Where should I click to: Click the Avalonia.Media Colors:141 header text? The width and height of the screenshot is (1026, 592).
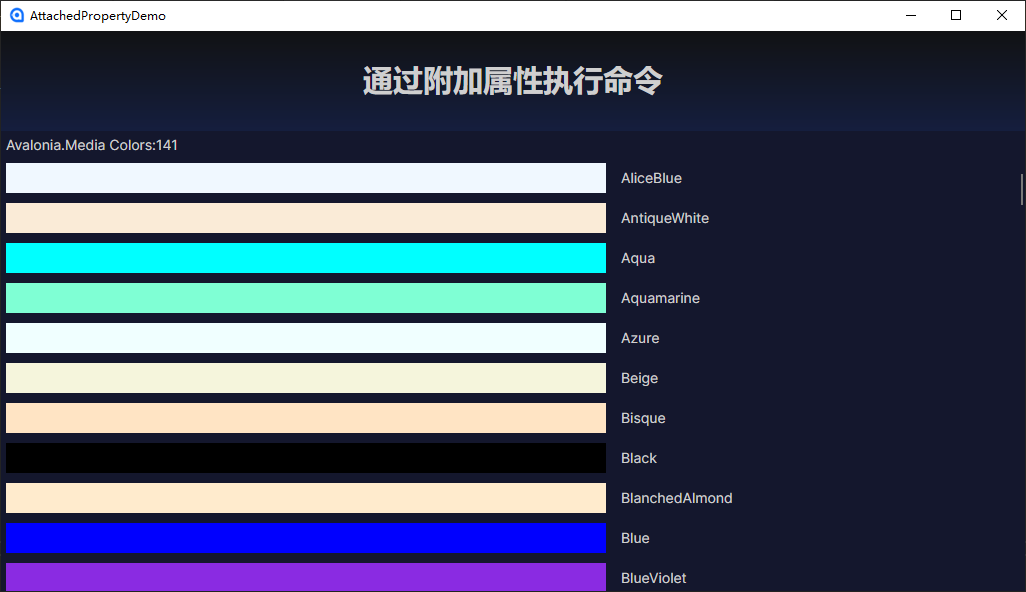(x=92, y=144)
